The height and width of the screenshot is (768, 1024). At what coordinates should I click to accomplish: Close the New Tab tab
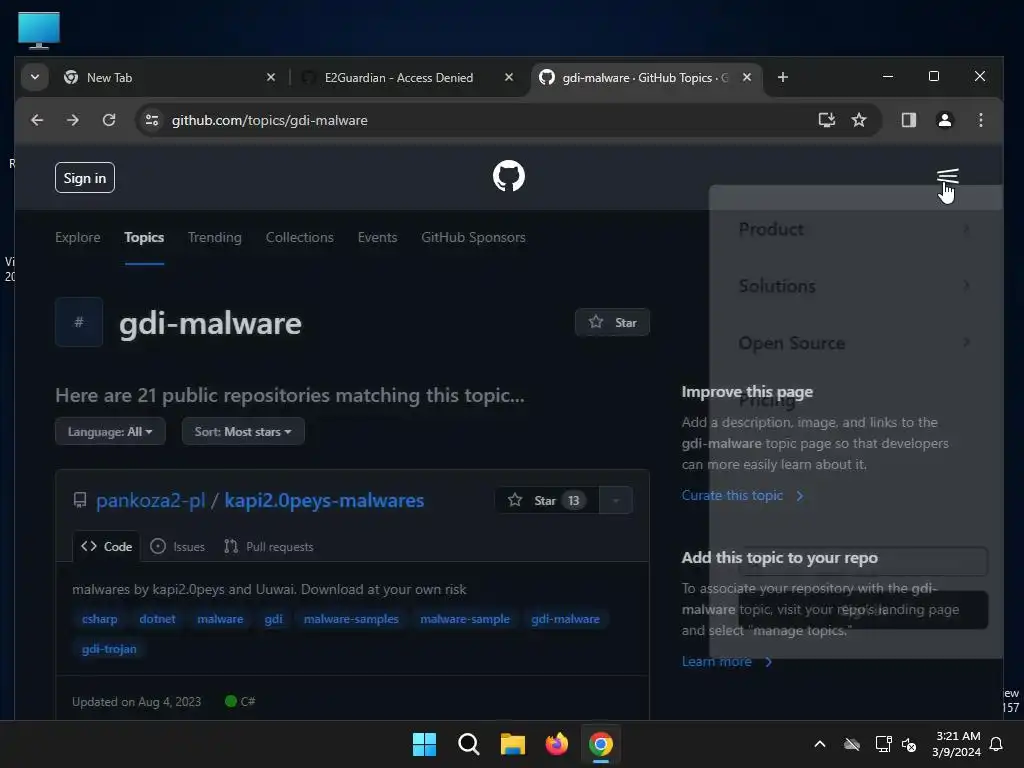(271, 77)
